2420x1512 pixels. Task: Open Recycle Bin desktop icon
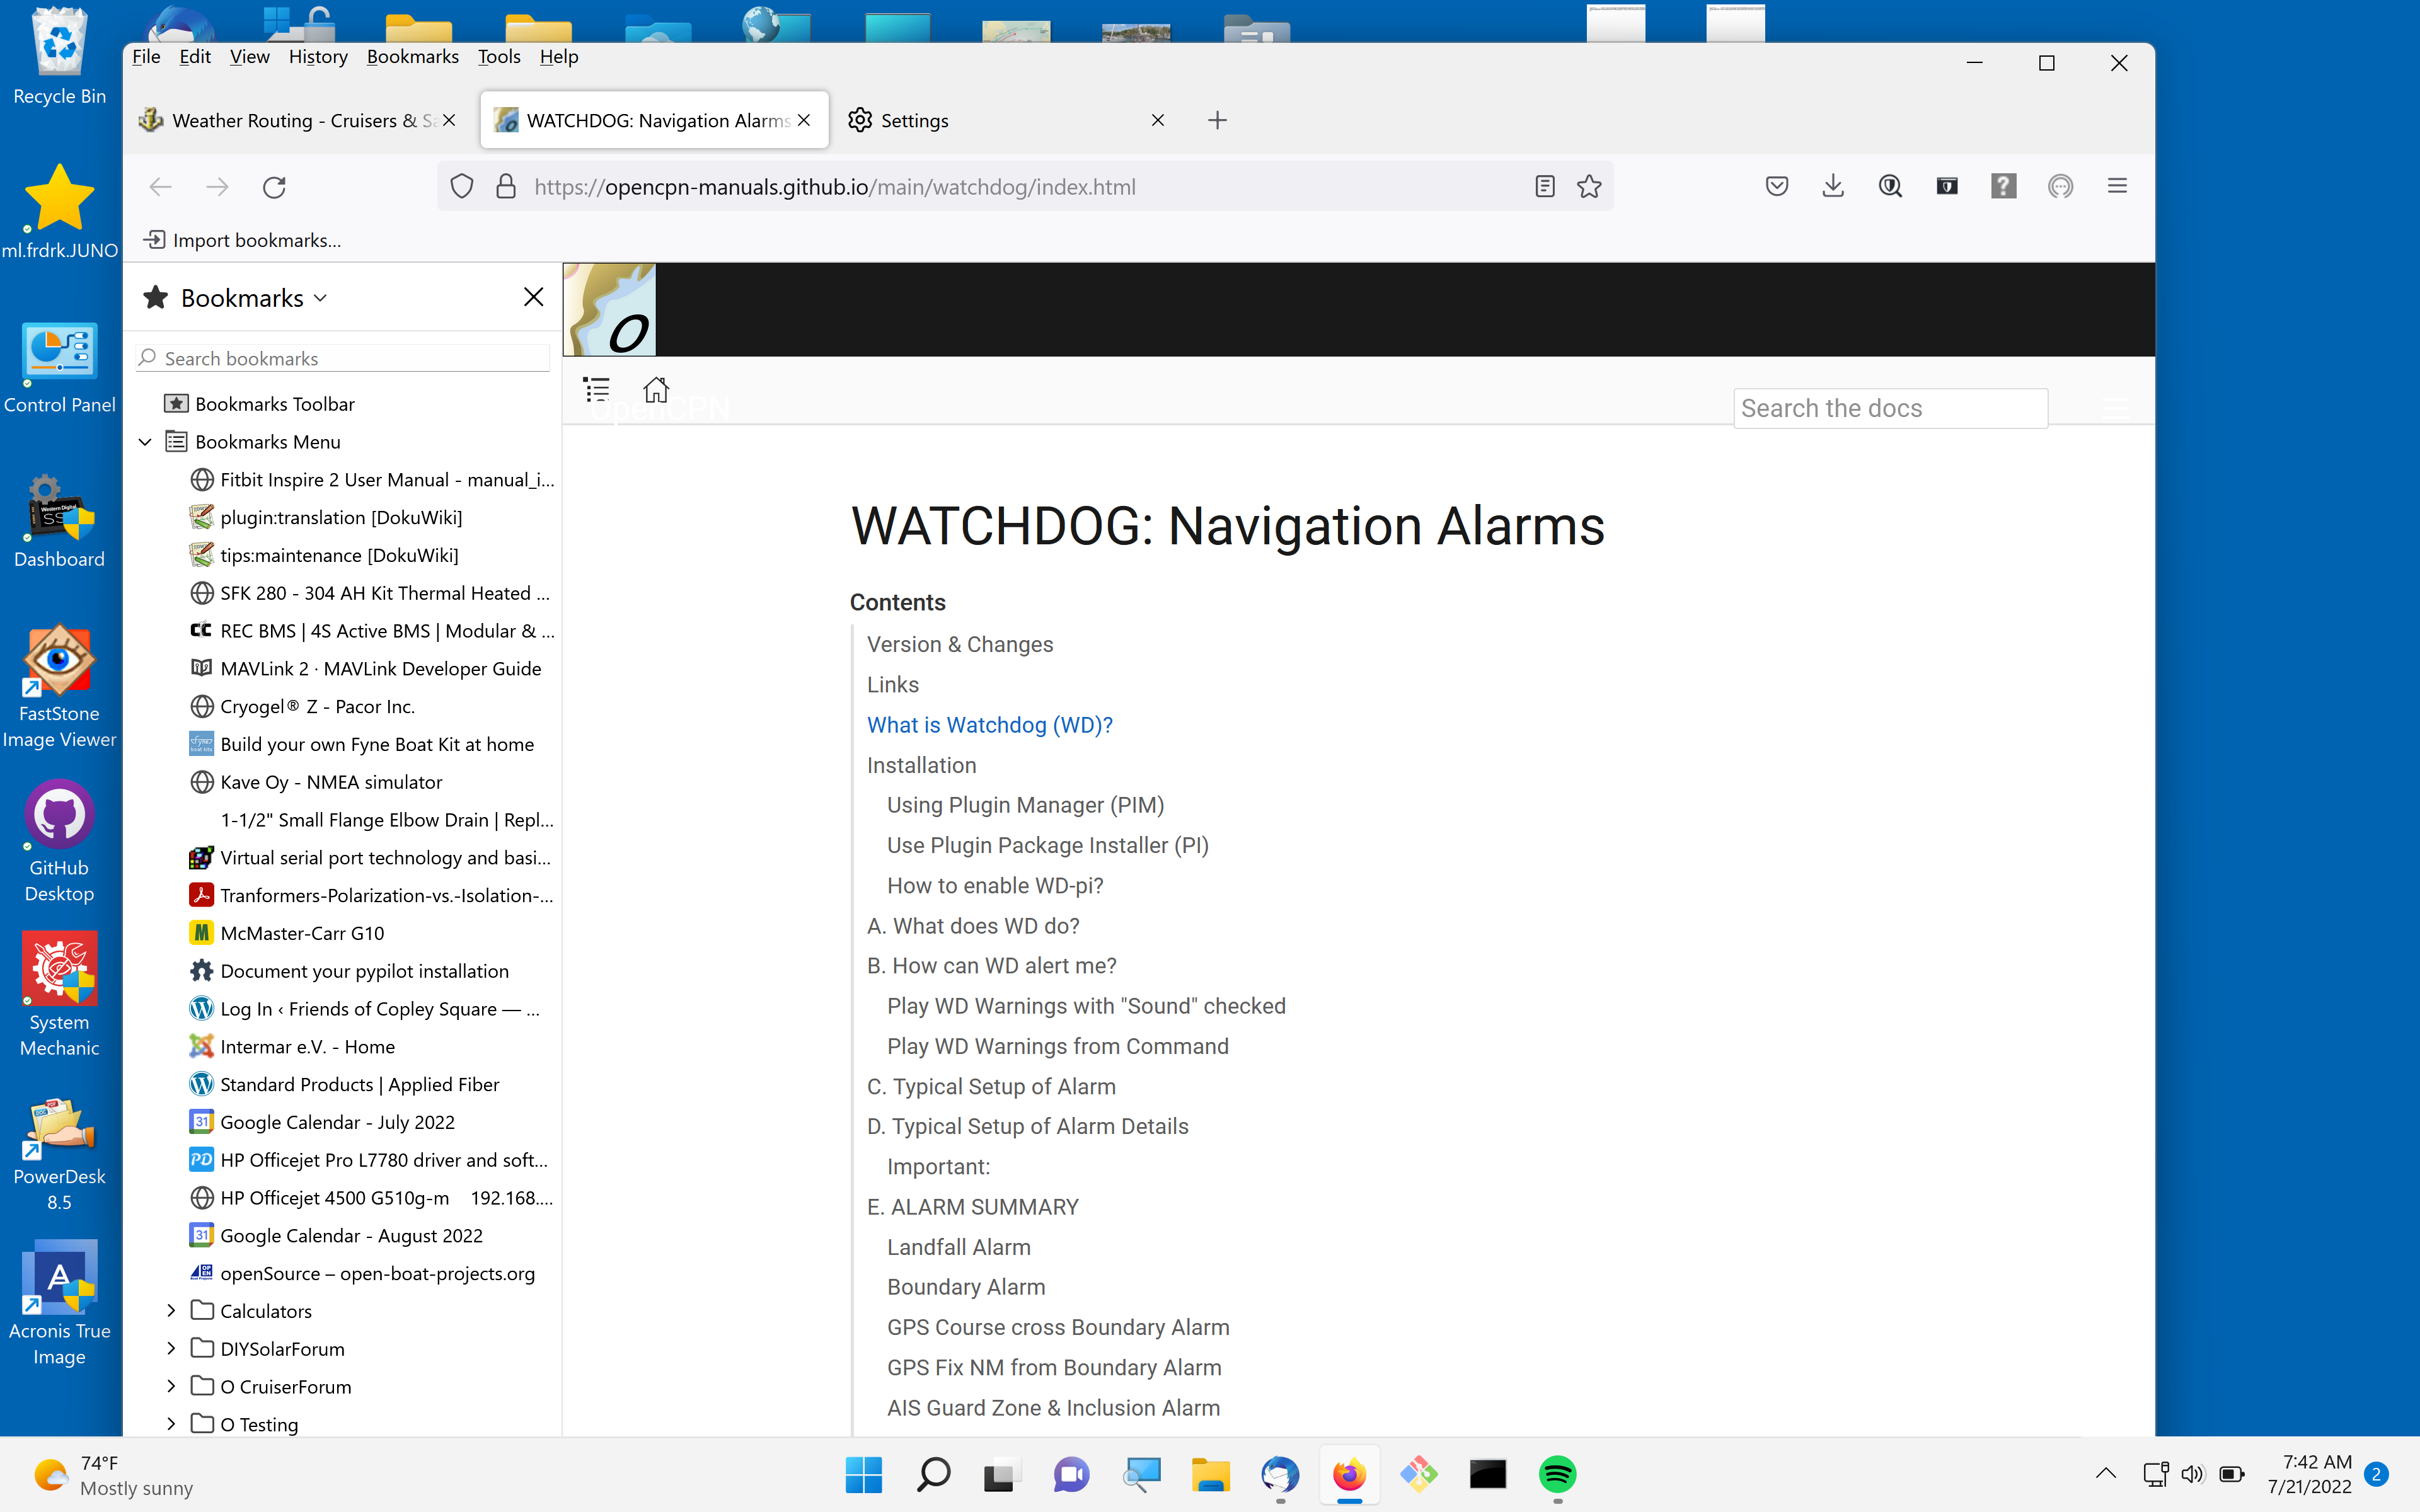click(59, 55)
